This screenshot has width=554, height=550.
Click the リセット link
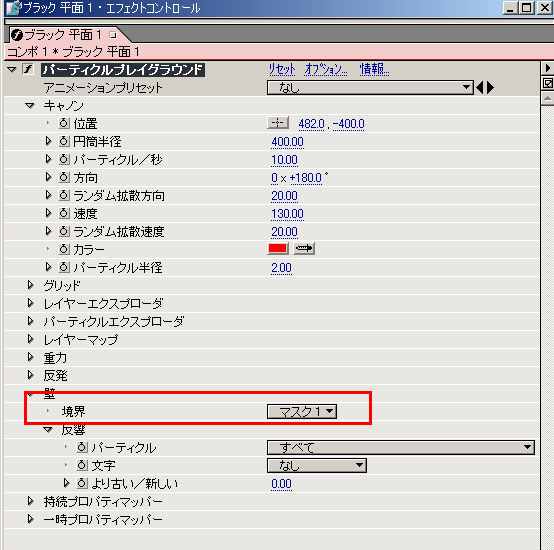point(282,69)
